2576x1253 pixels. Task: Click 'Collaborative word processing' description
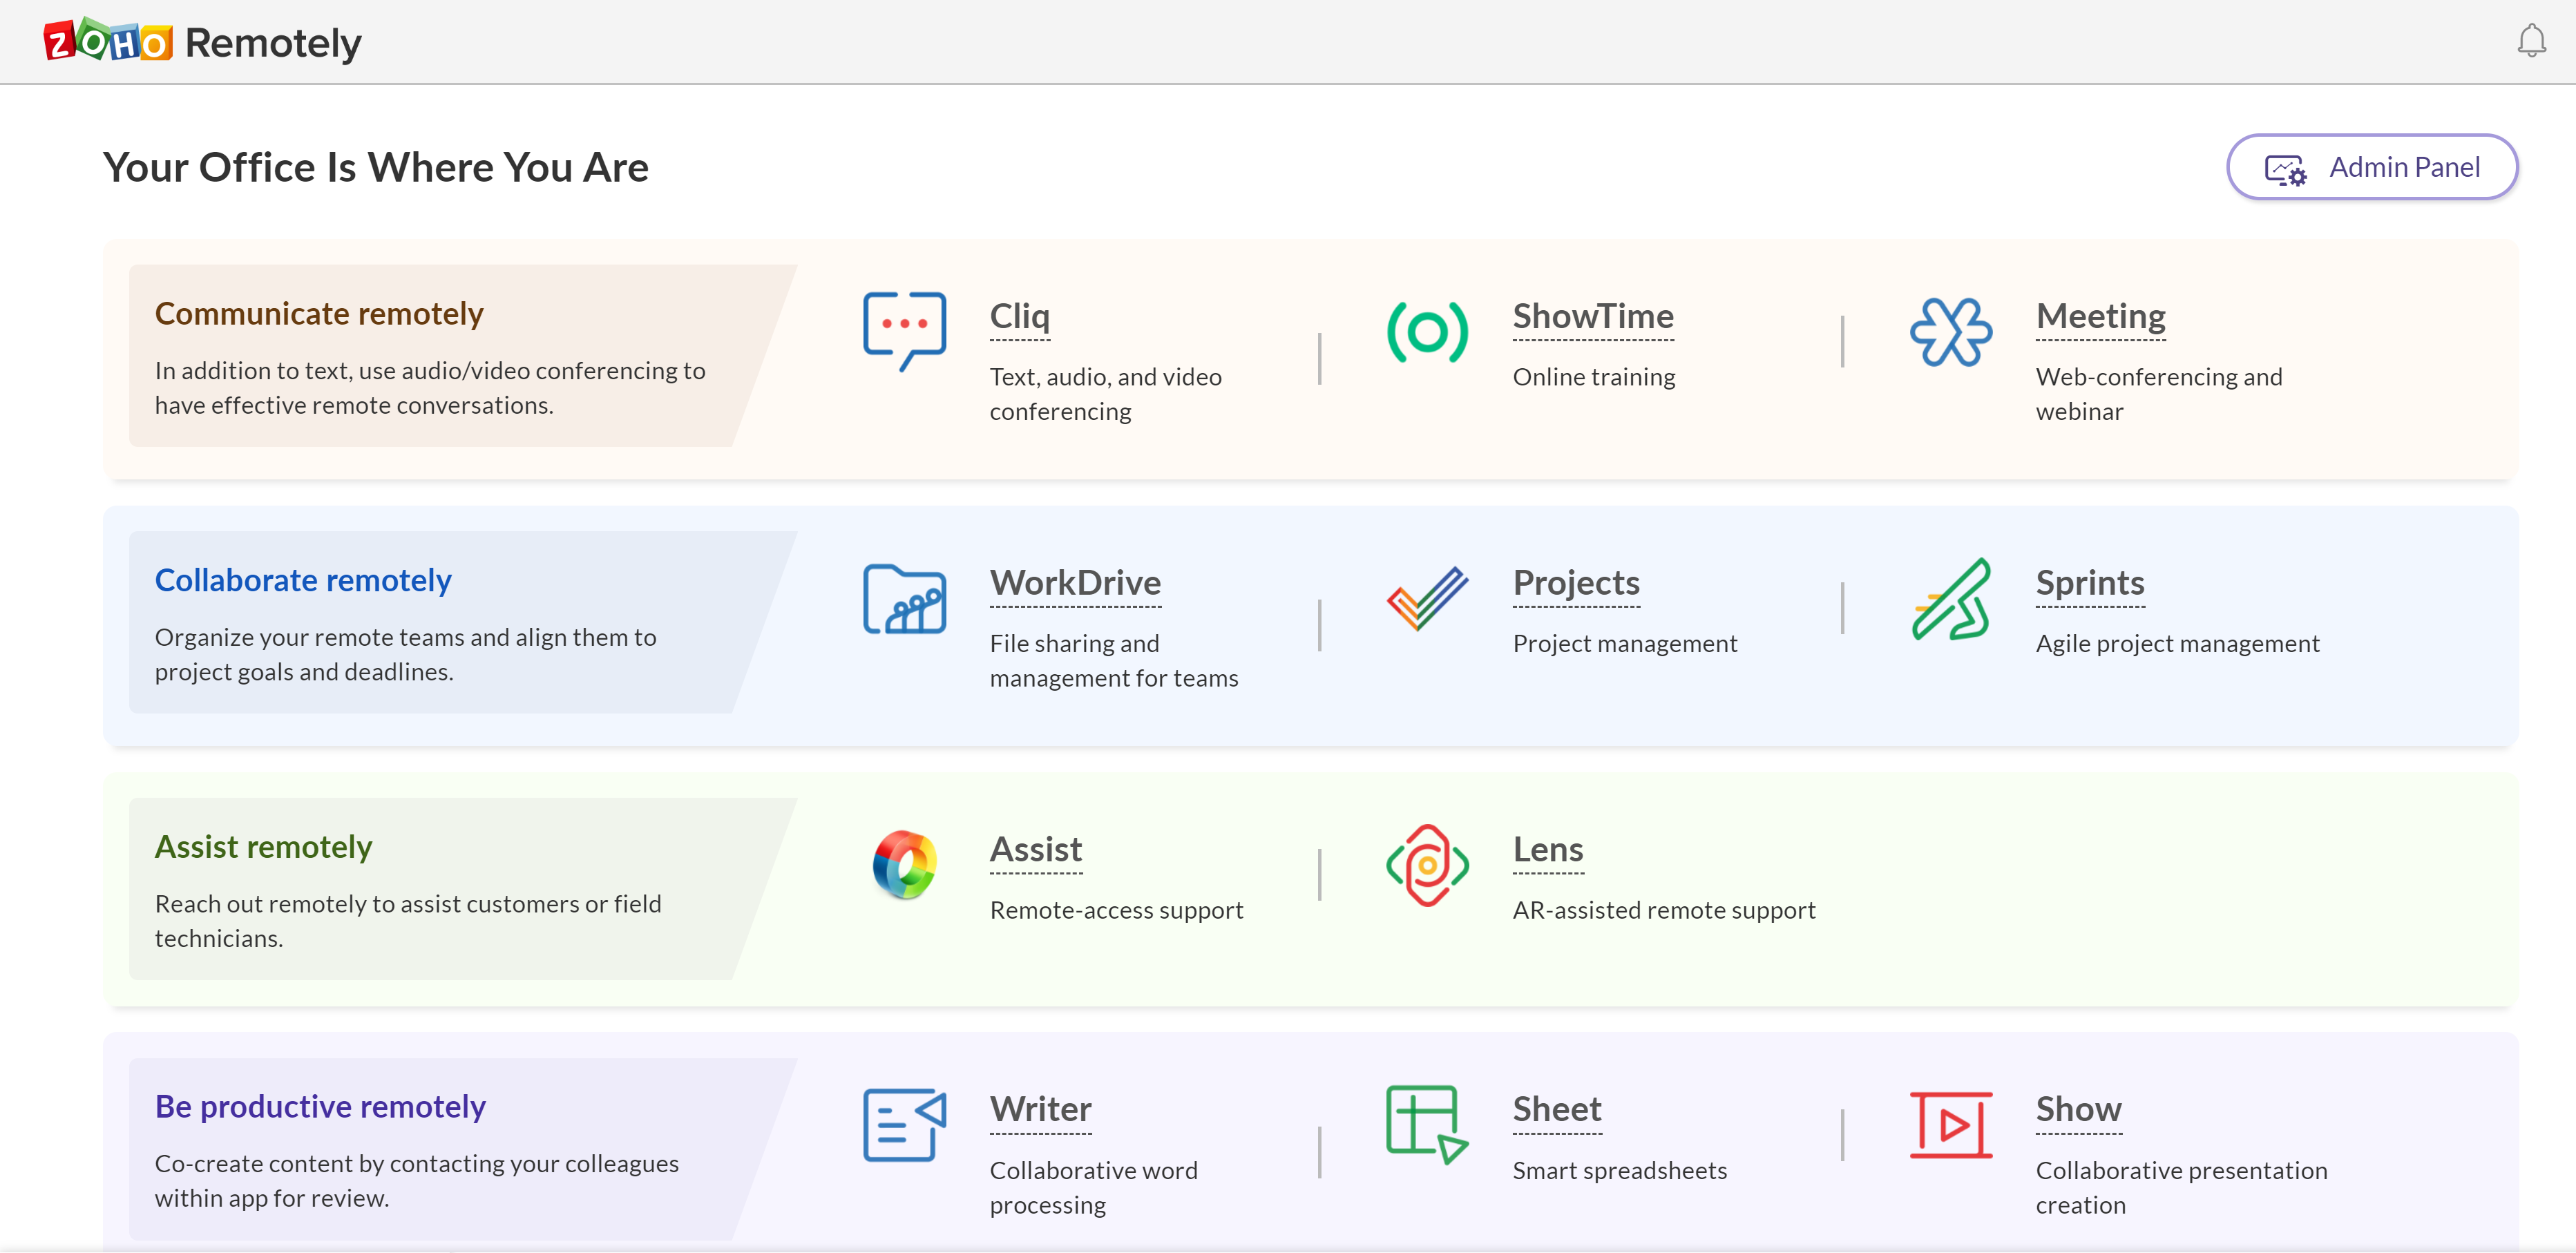pyautogui.click(x=1093, y=1188)
